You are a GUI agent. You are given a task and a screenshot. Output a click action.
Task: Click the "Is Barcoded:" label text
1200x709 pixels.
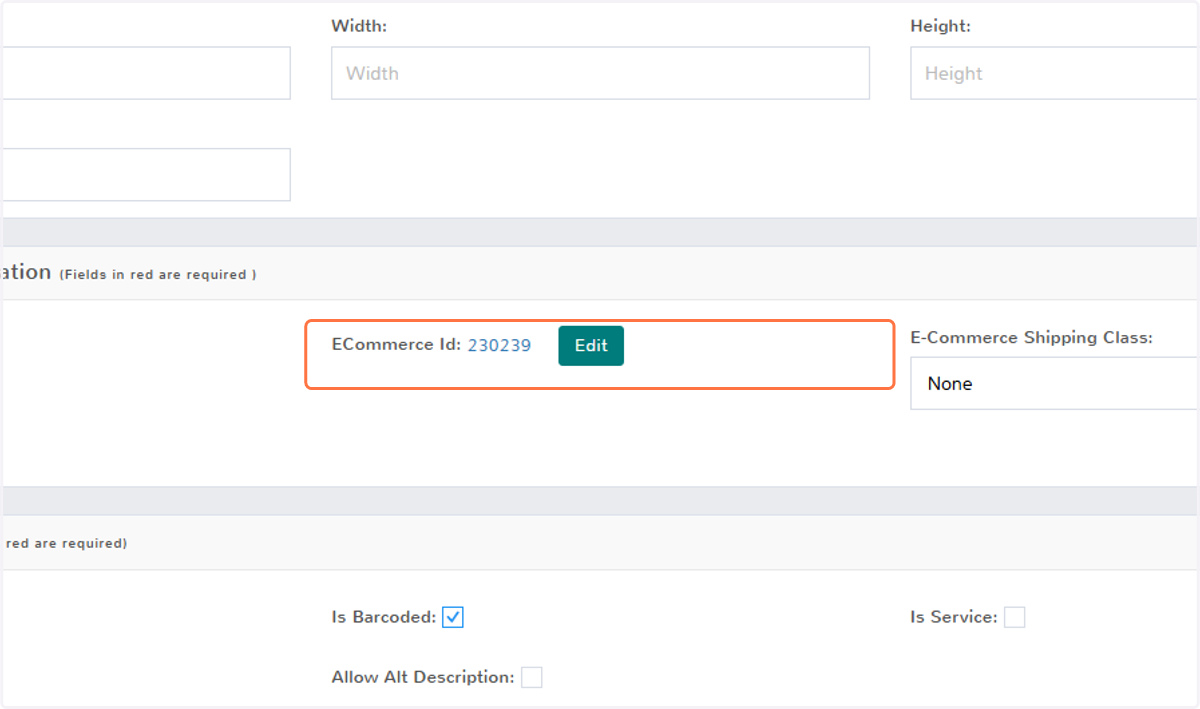tap(384, 618)
